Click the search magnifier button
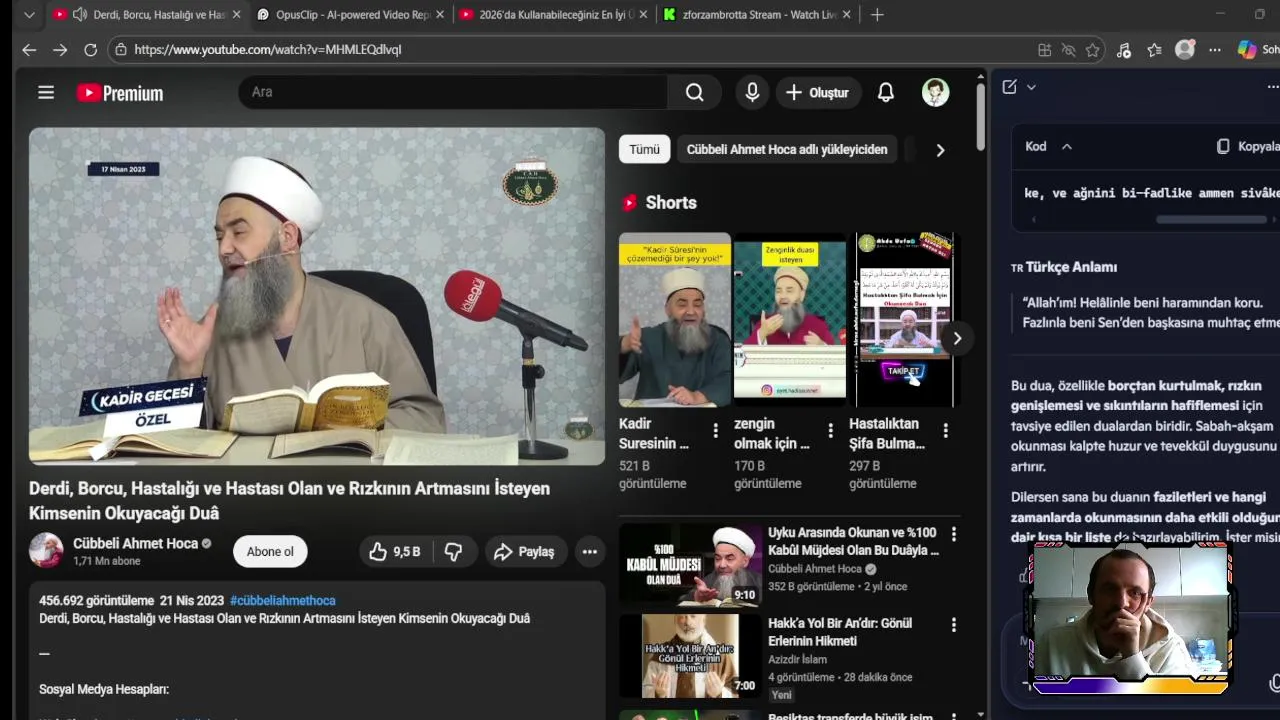This screenshot has width=1280, height=720. point(694,92)
